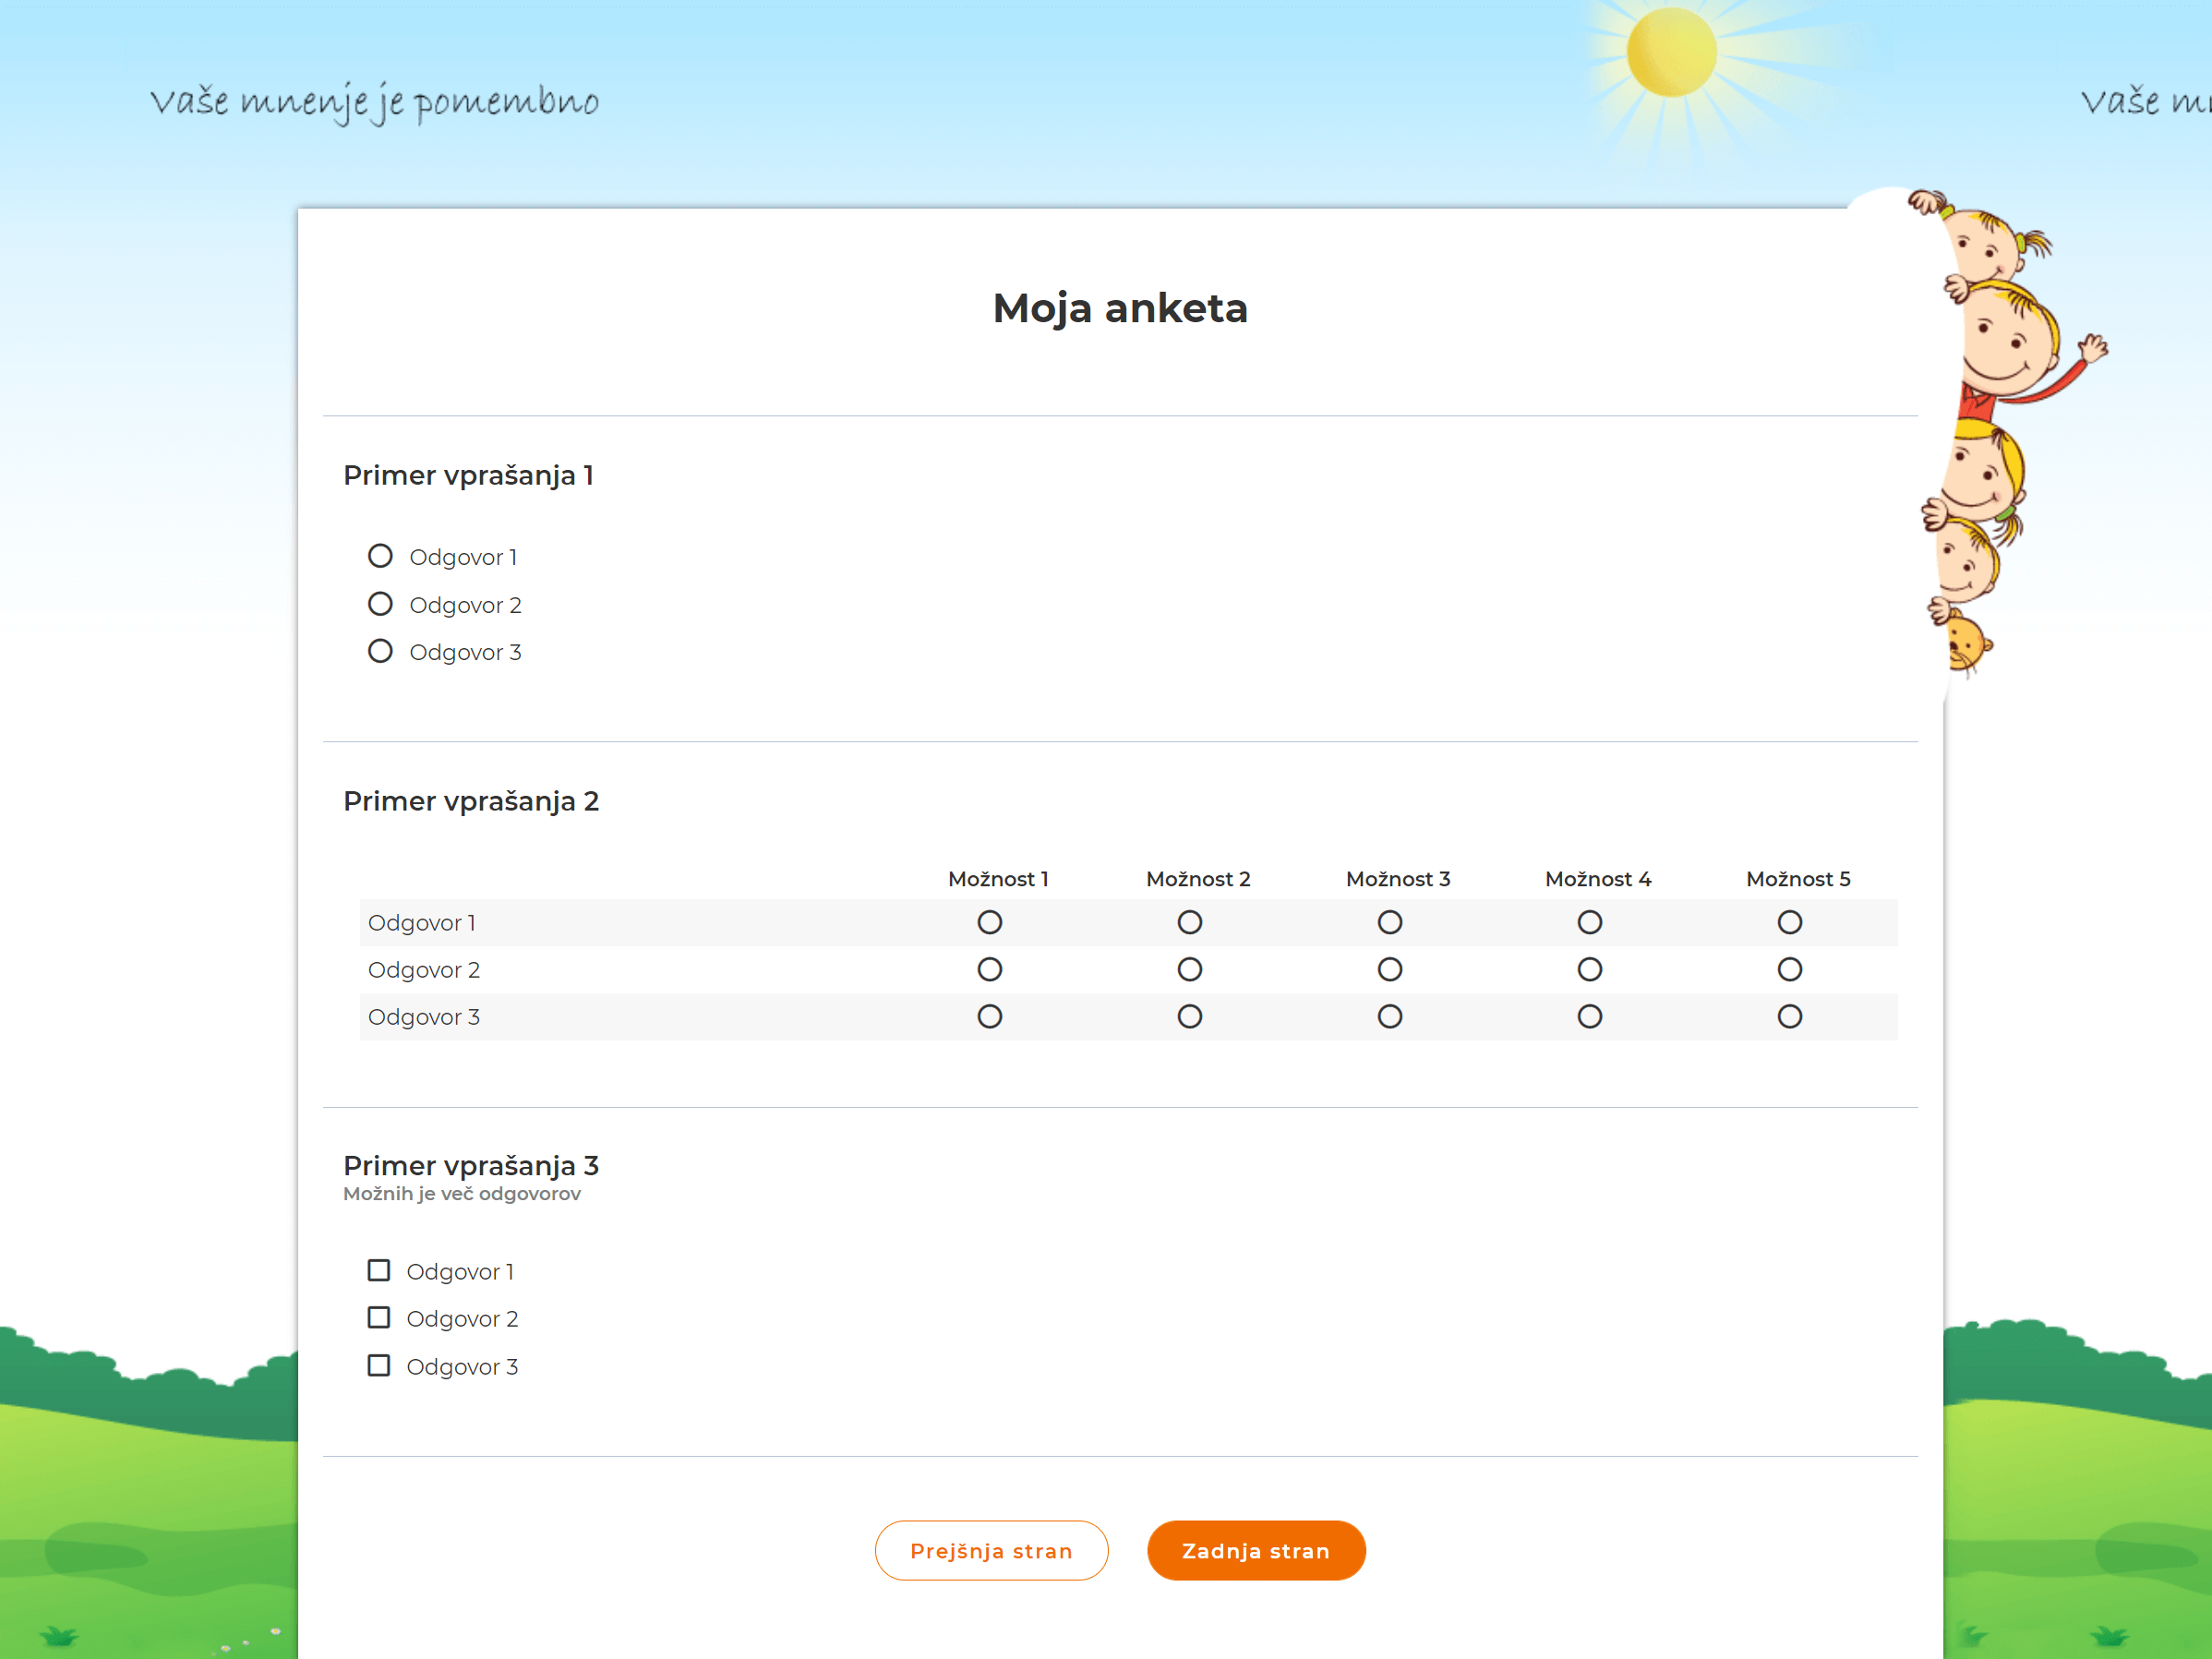
Task: Click the Moja anketa title
Action: point(1120,308)
